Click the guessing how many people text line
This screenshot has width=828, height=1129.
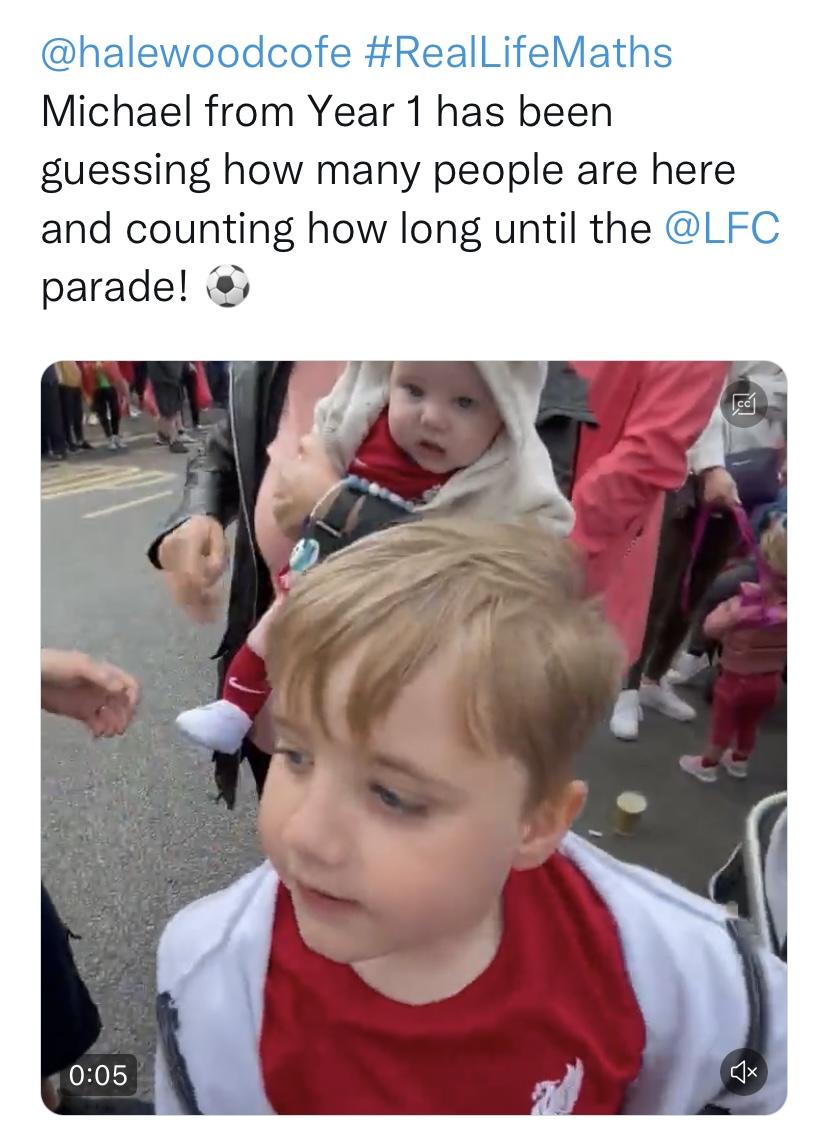(388, 171)
